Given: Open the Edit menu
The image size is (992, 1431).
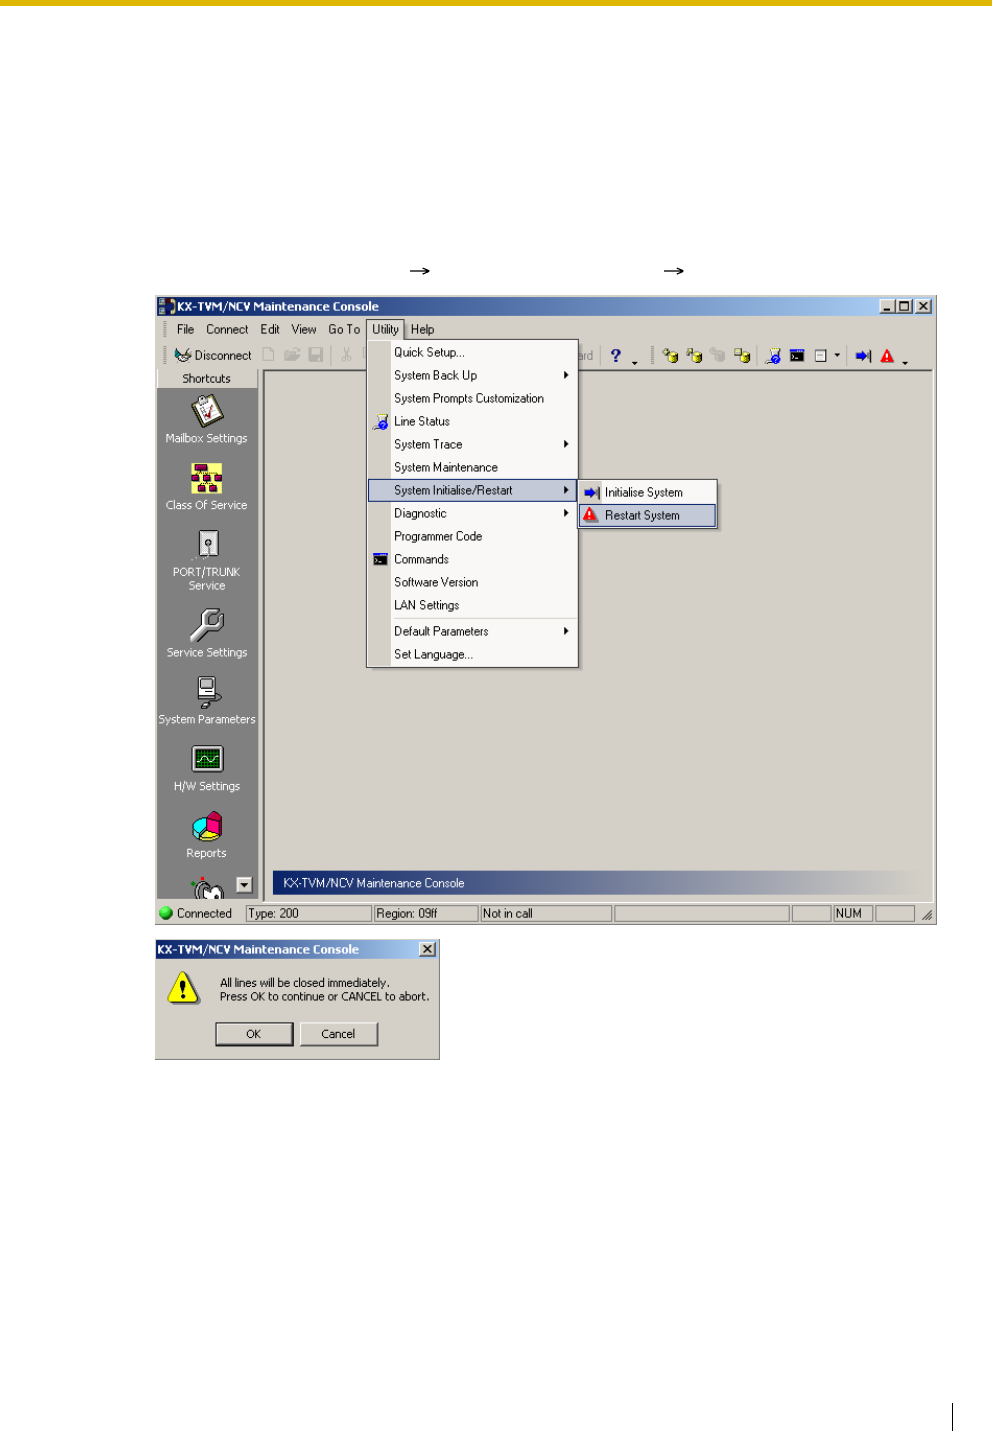Looking at the screenshot, I should [270, 329].
